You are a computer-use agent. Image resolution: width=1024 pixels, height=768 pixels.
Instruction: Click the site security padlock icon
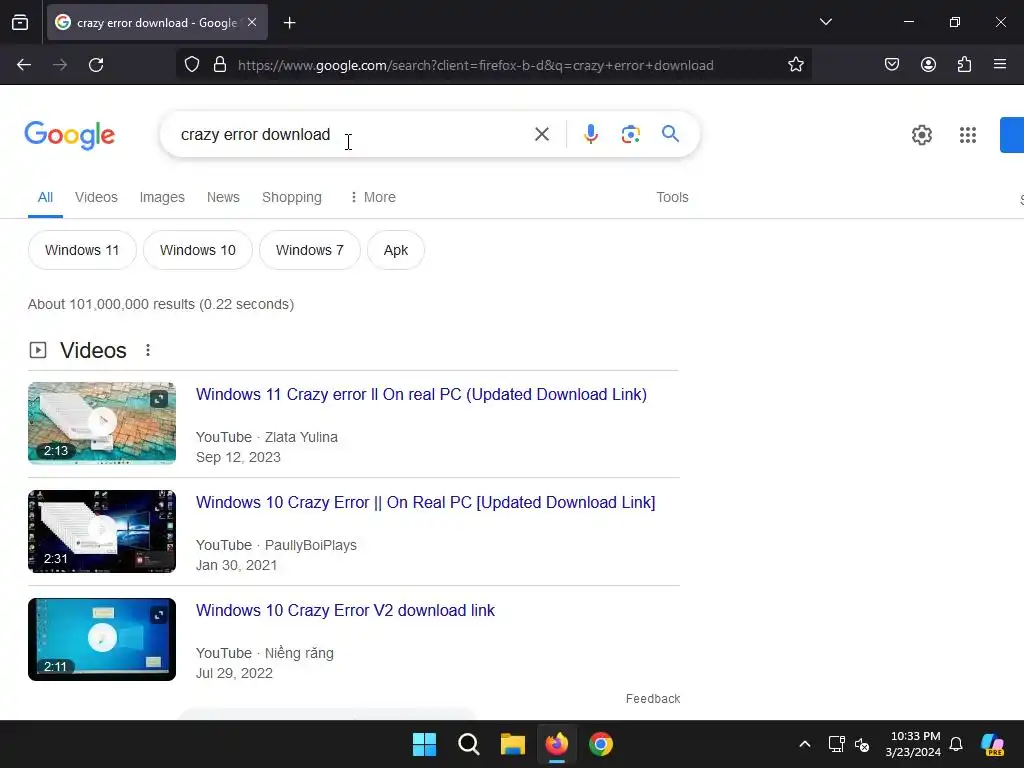pyautogui.click(x=220, y=65)
